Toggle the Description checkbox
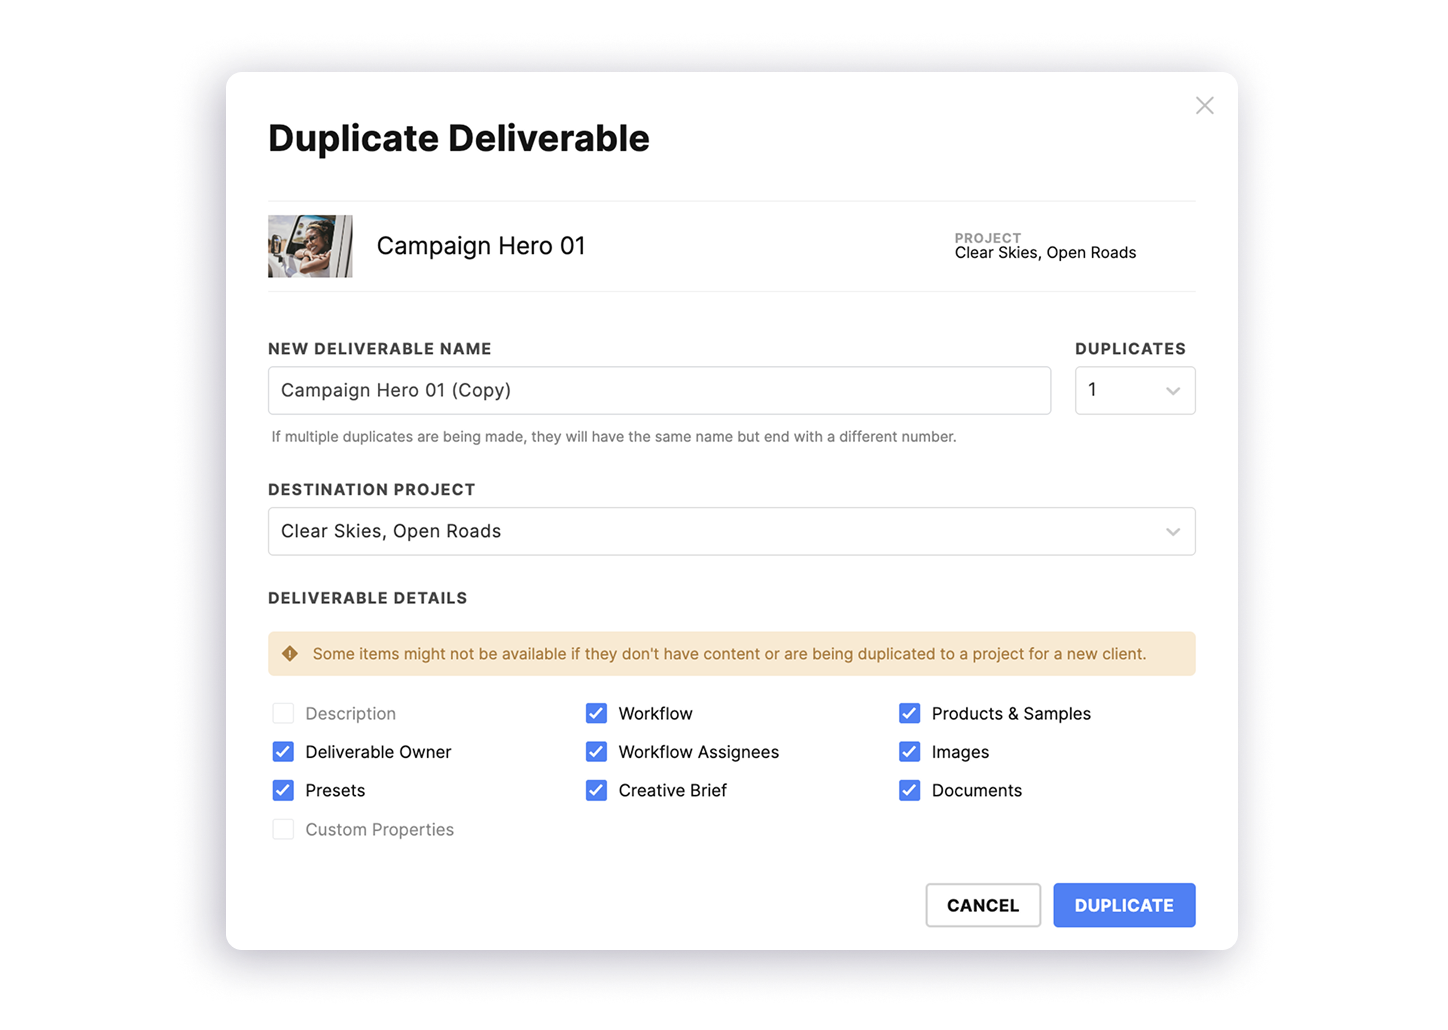 pyautogui.click(x=283, y=714)
